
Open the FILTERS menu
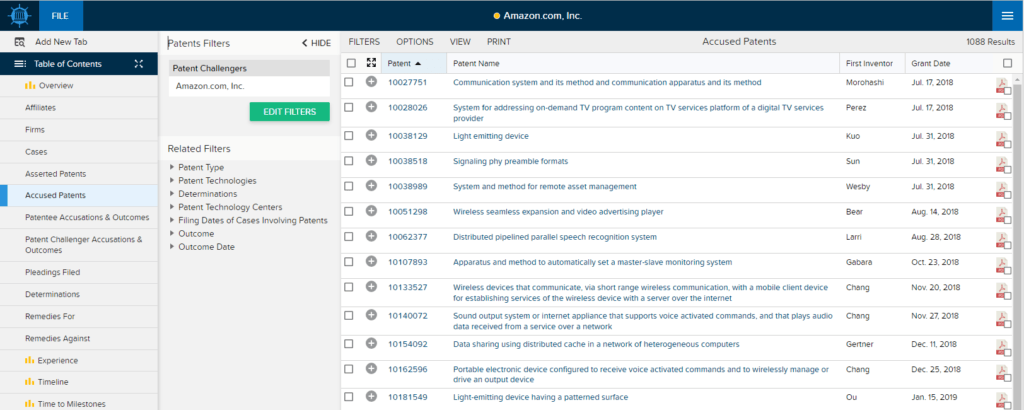tap(364, 42)
